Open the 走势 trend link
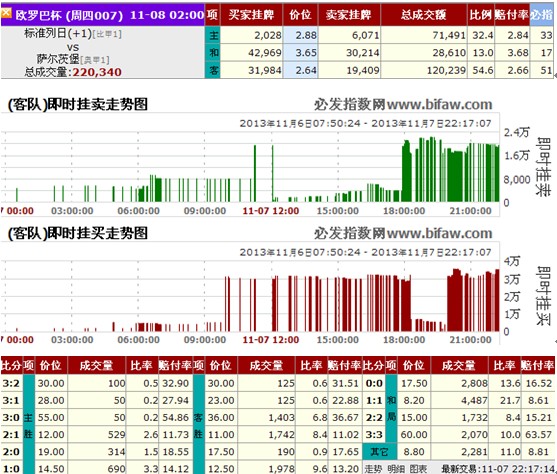This screenshot has height=474, width=557. point(373,469)
